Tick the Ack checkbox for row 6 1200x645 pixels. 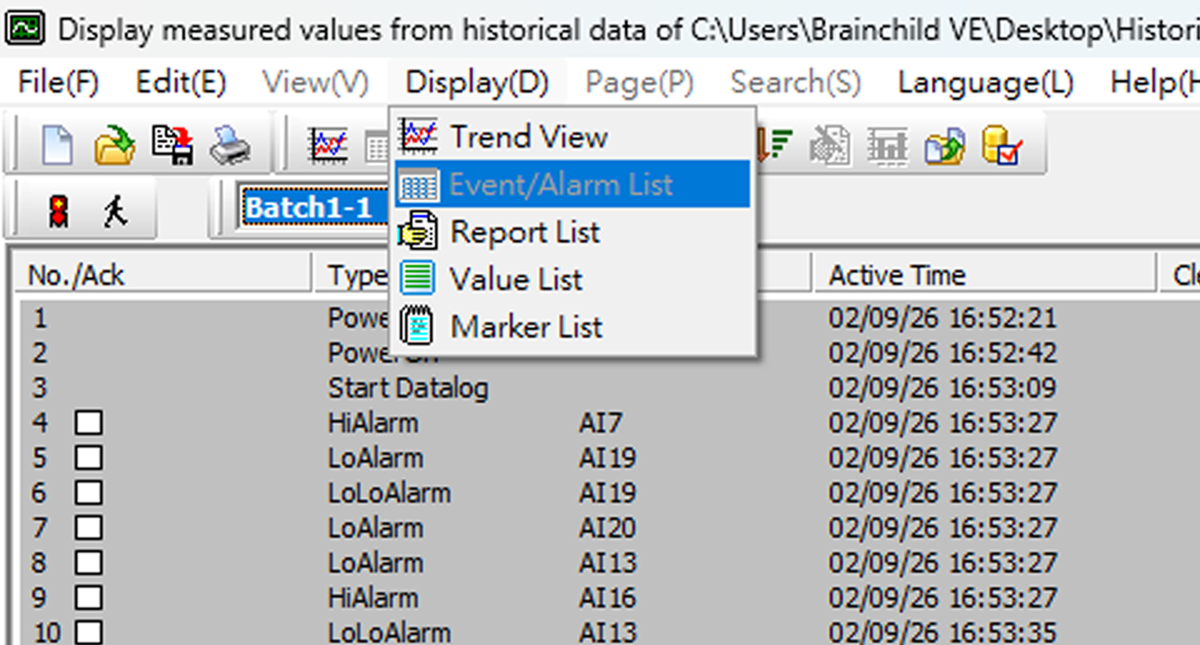tap(89, 493)
